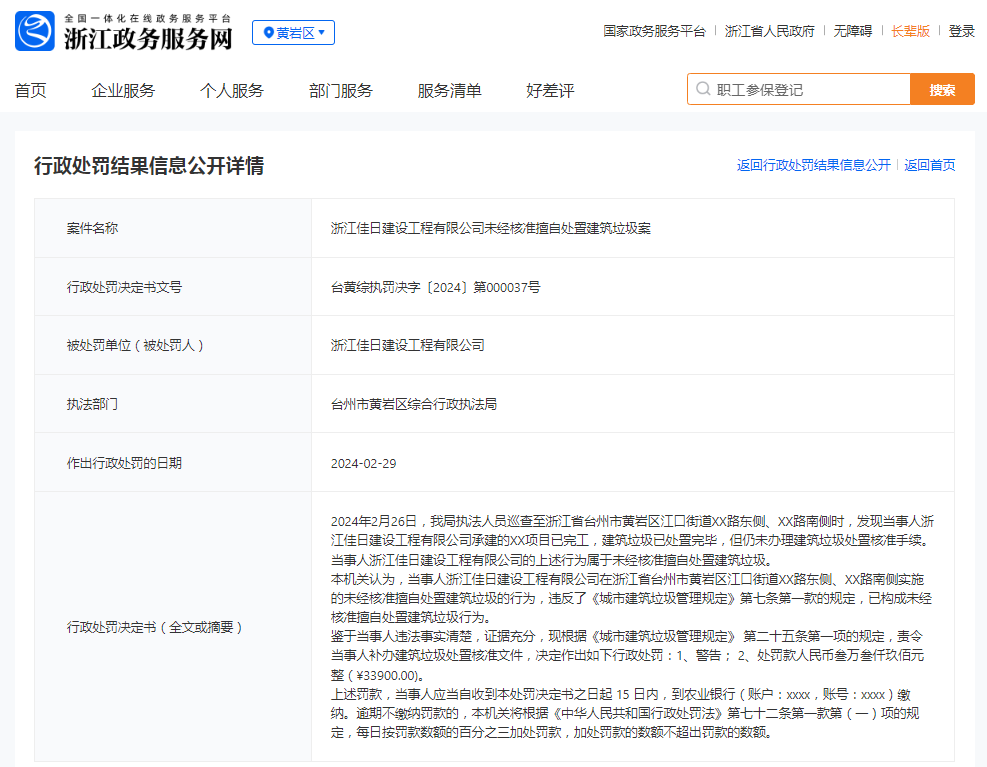The height and width of the screenshot is (767, 987).
Task: Select the 执法部门 row label
Action: [x=92, y=404]
